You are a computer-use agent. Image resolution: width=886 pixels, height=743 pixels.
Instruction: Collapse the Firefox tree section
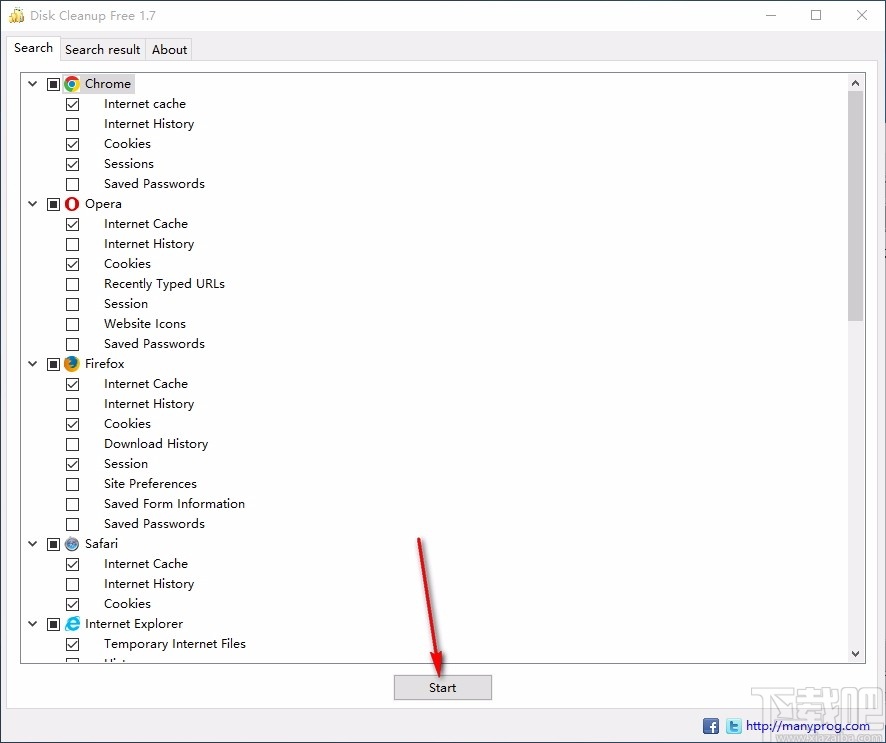(32, 363)
